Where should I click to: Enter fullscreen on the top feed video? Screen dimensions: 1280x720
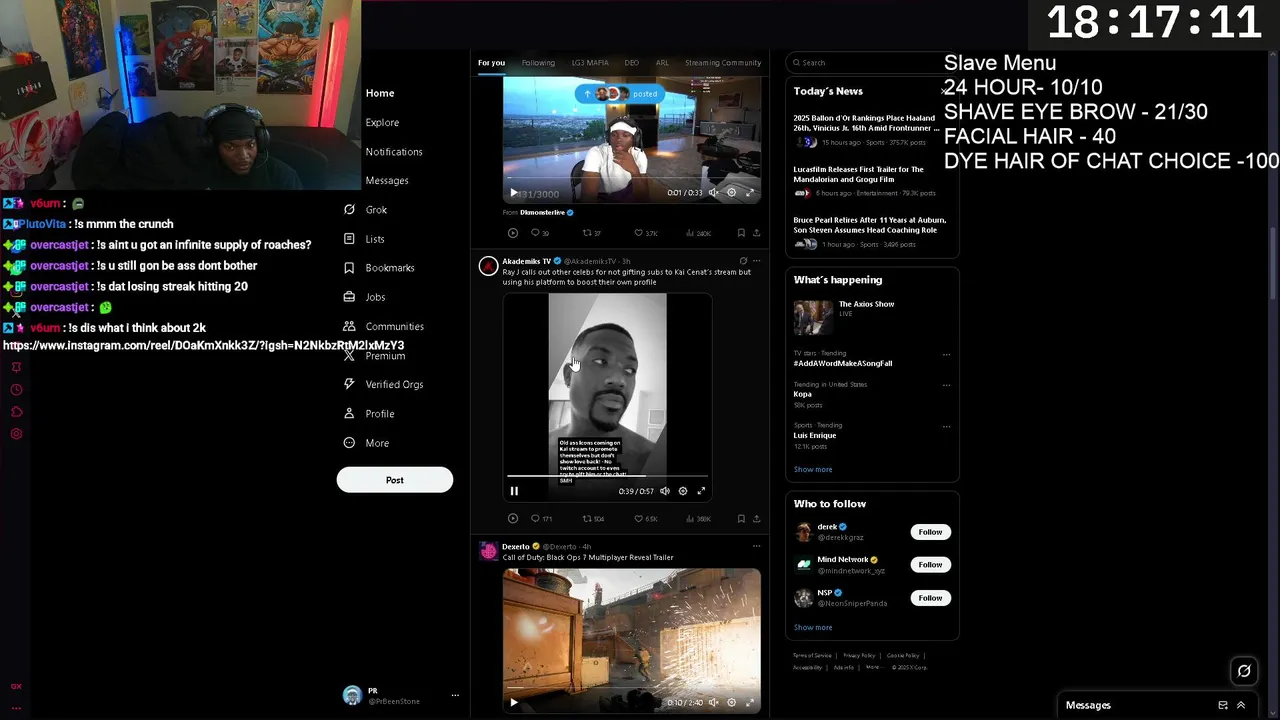point(749,192)
